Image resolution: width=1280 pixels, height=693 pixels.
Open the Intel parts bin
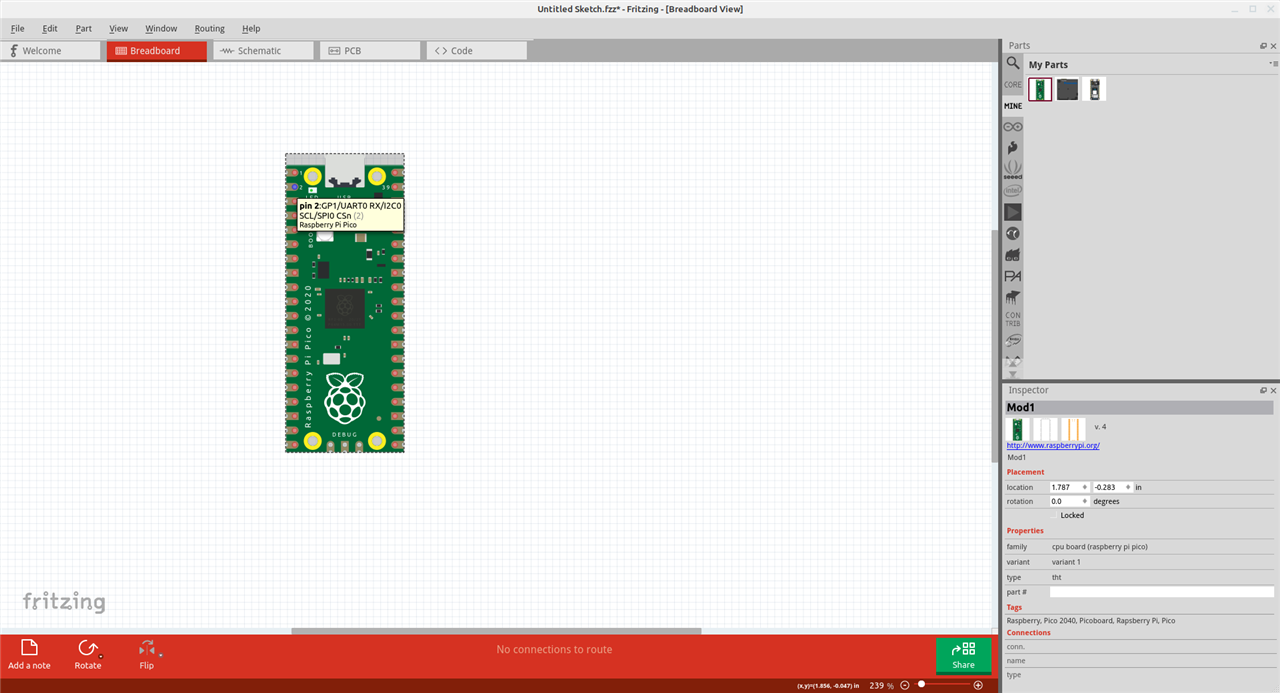(1013, 190)
